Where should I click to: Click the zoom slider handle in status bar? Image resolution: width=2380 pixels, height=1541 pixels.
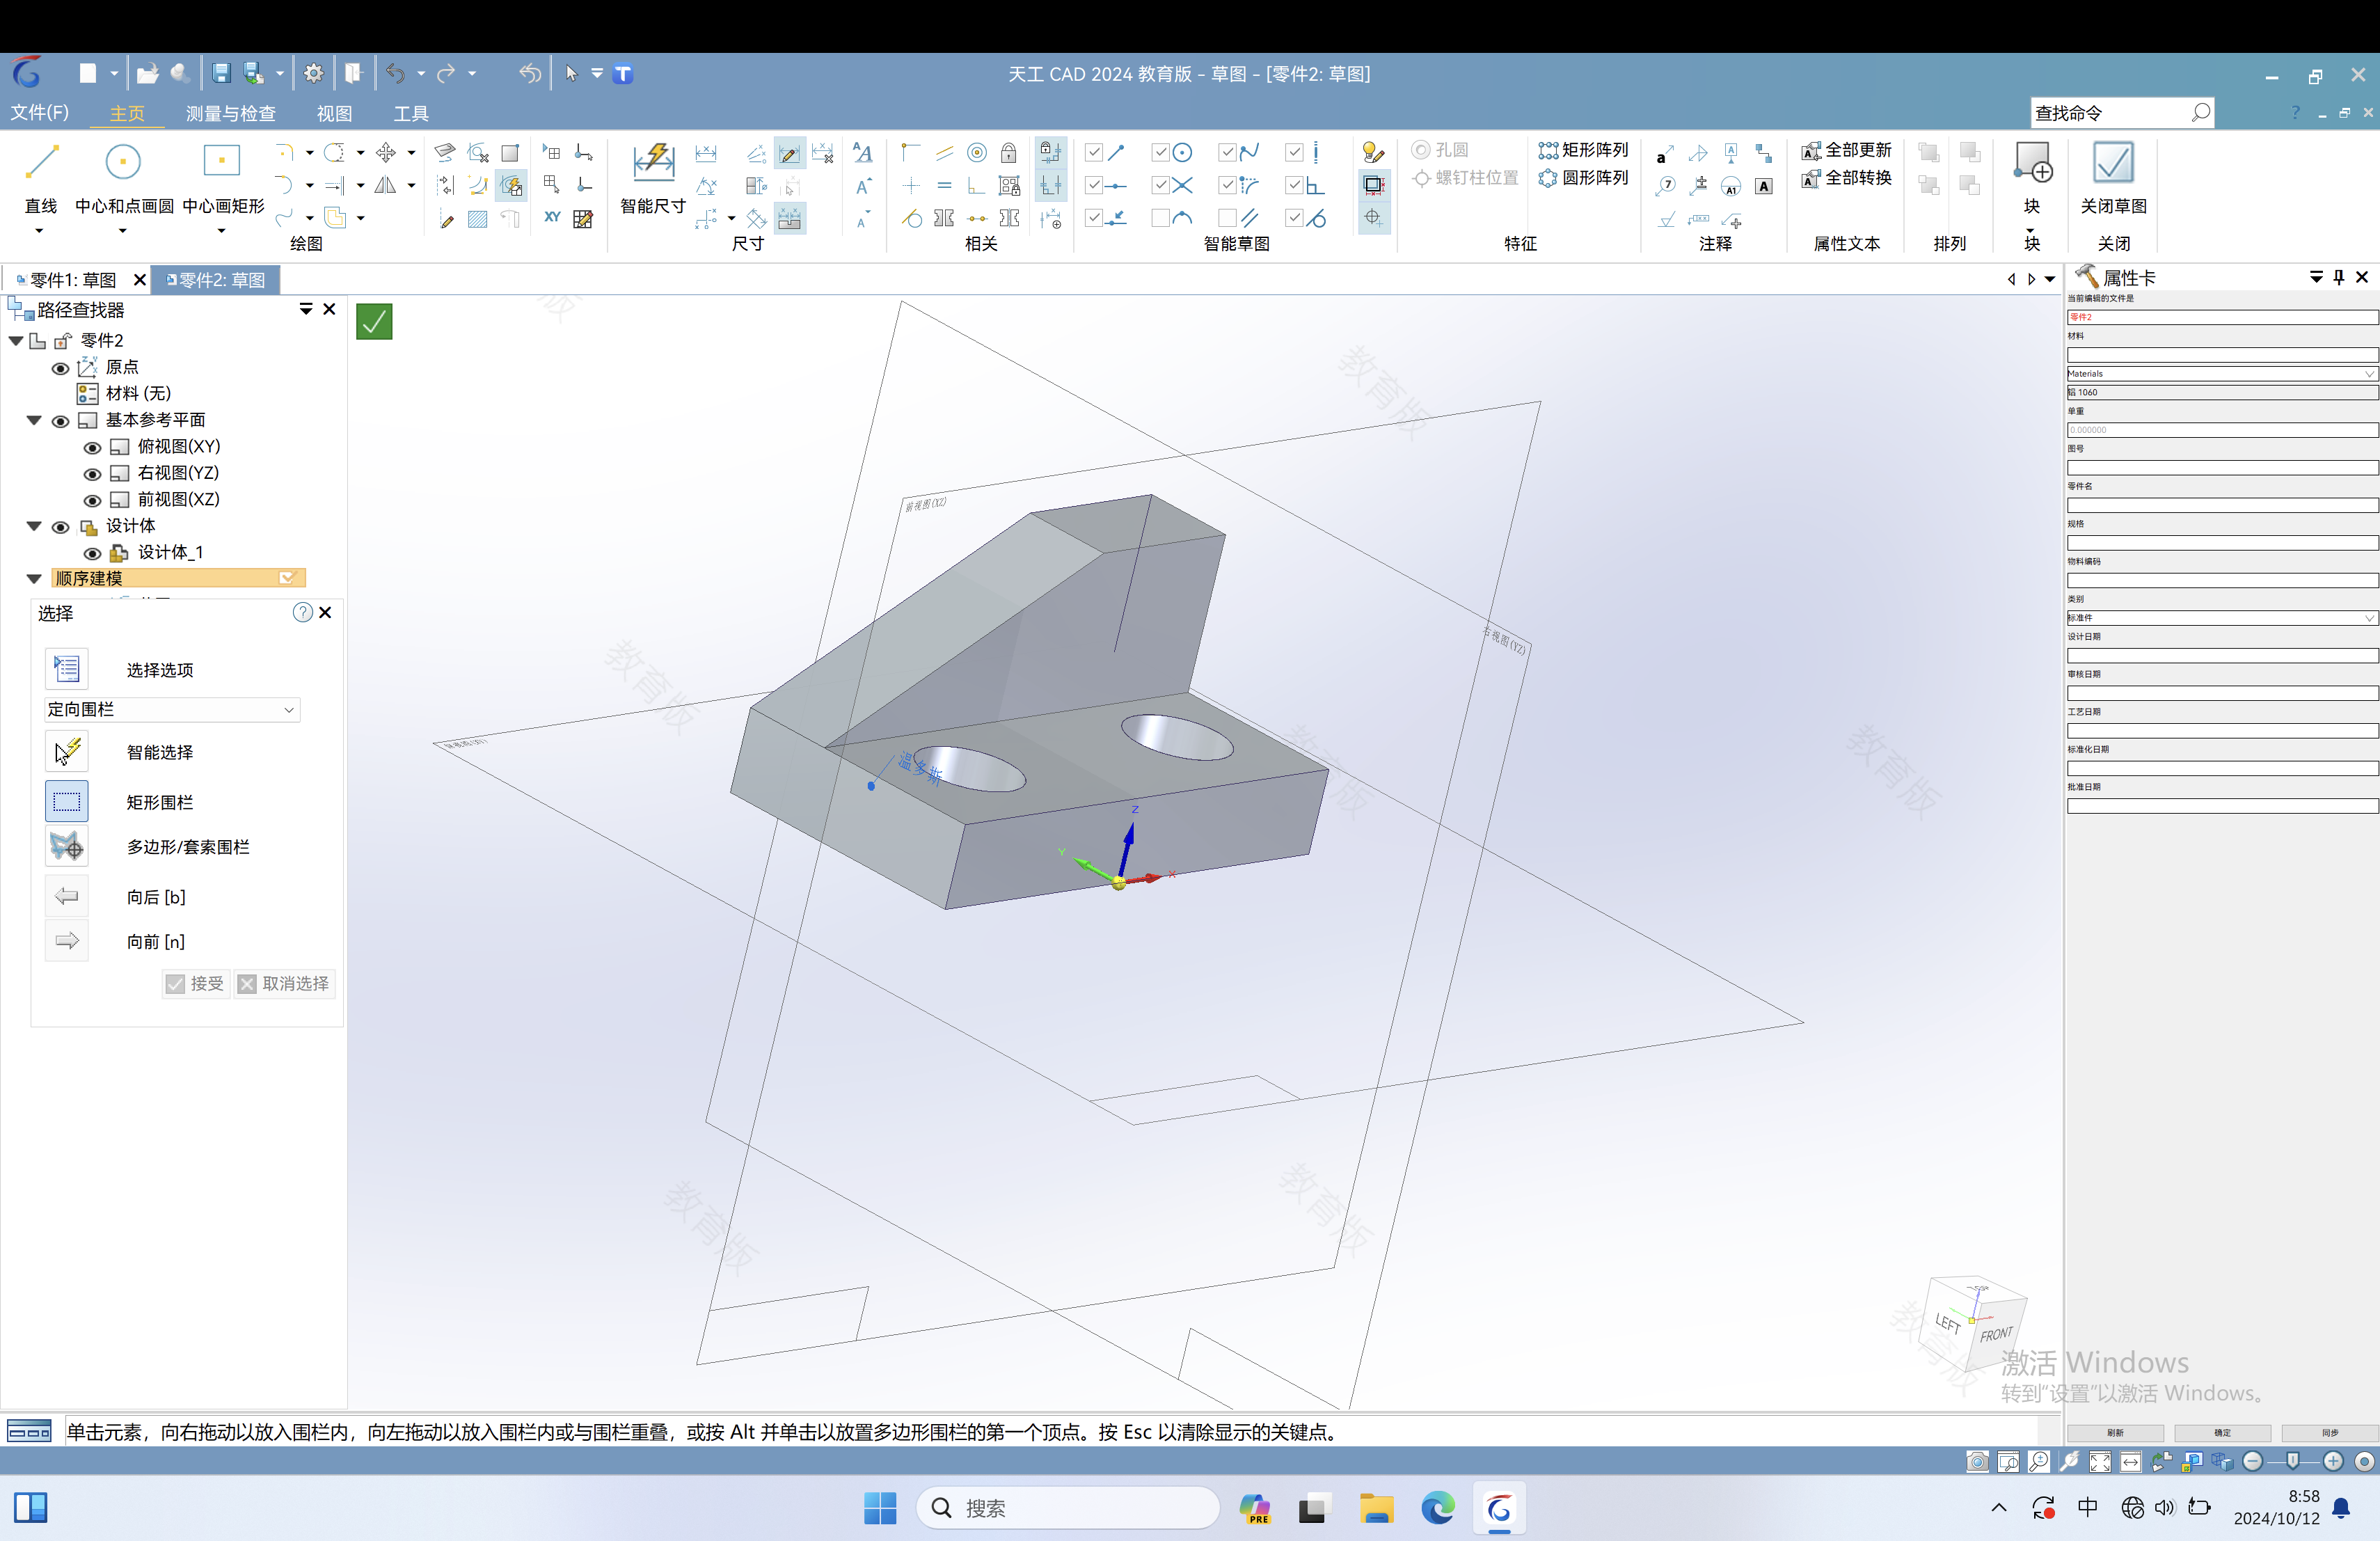pos(2293,1461)
